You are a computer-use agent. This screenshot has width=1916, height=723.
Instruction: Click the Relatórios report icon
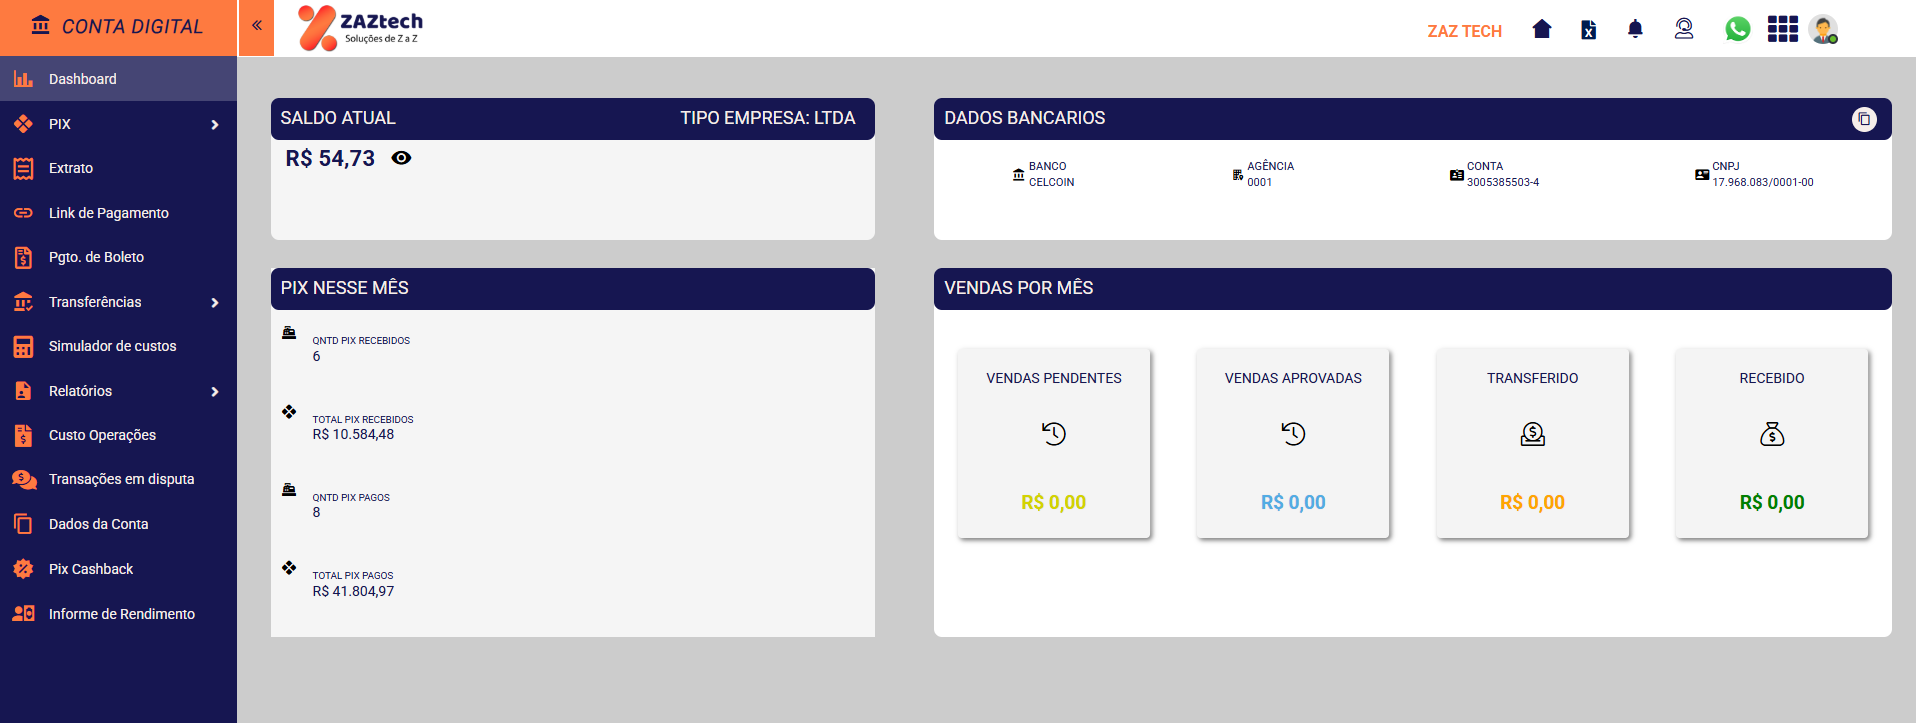tap(23, 391)
